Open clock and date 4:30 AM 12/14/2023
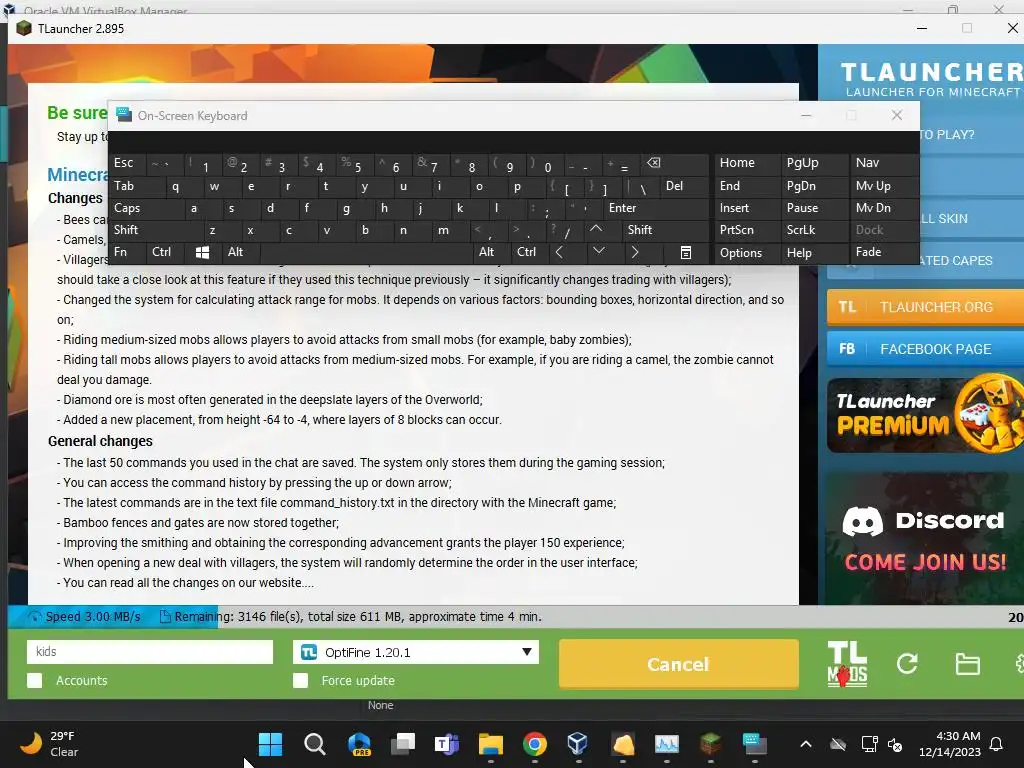 950,744
